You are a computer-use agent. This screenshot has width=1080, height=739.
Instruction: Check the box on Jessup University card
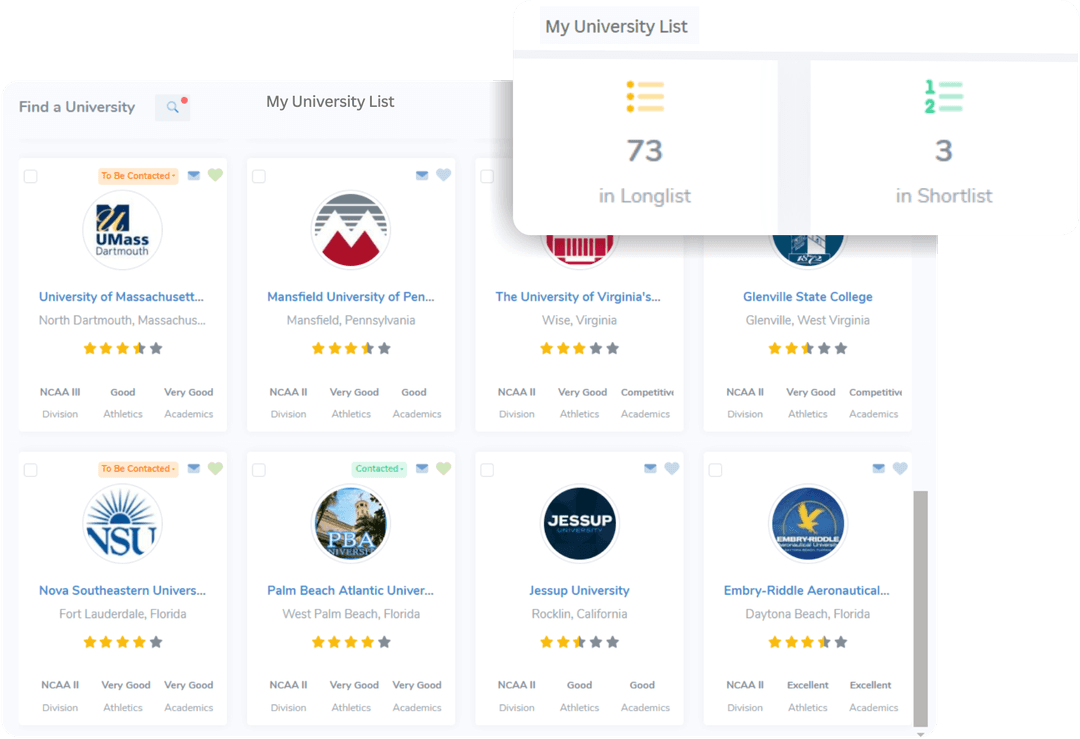487,470
